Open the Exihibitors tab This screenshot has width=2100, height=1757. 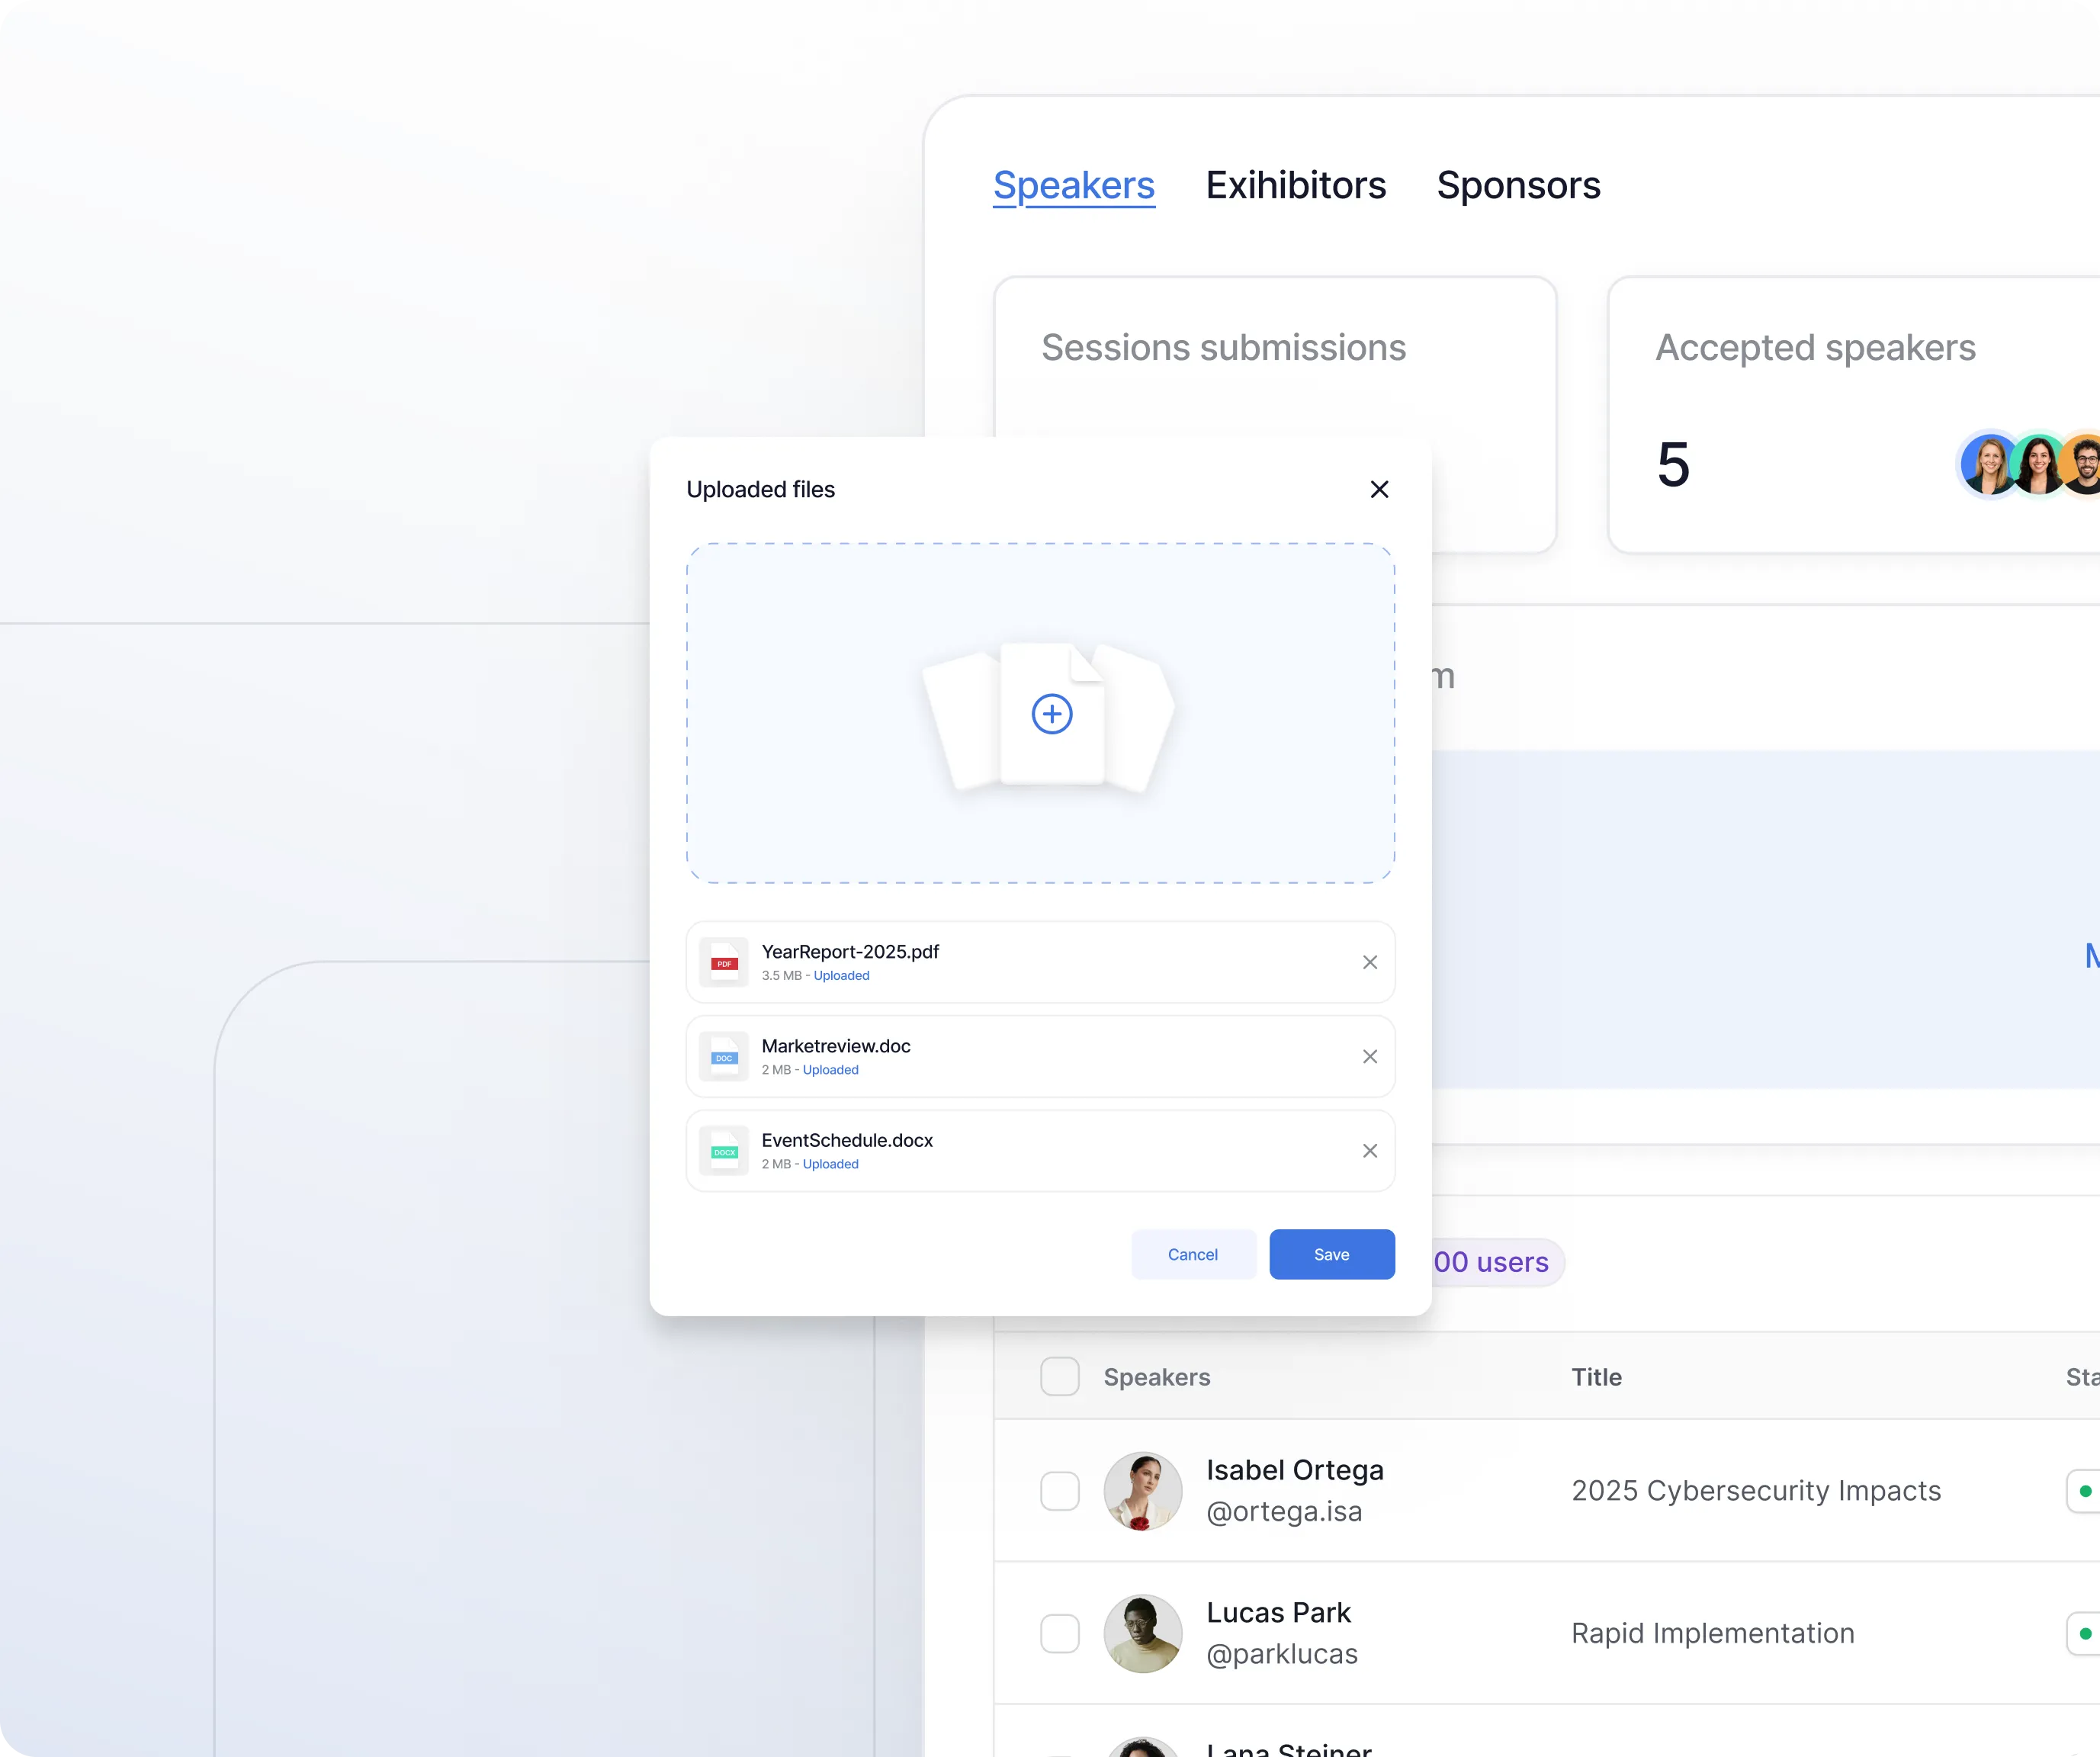click(1295, 186)
